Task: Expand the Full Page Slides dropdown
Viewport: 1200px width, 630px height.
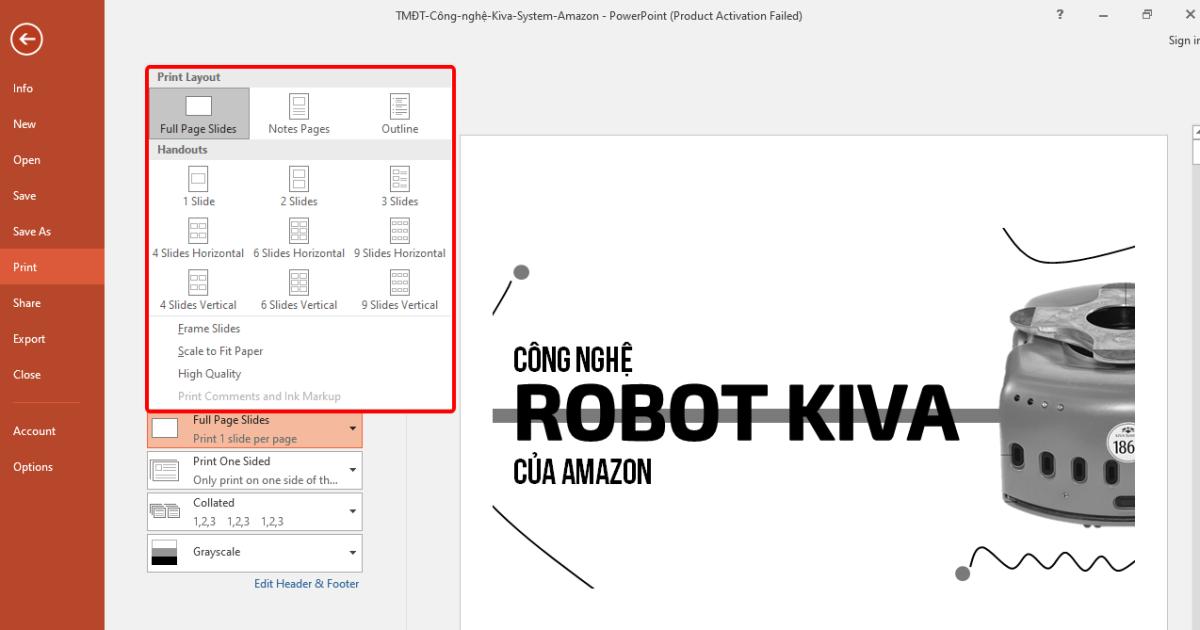Action: (x=255, y=429)
